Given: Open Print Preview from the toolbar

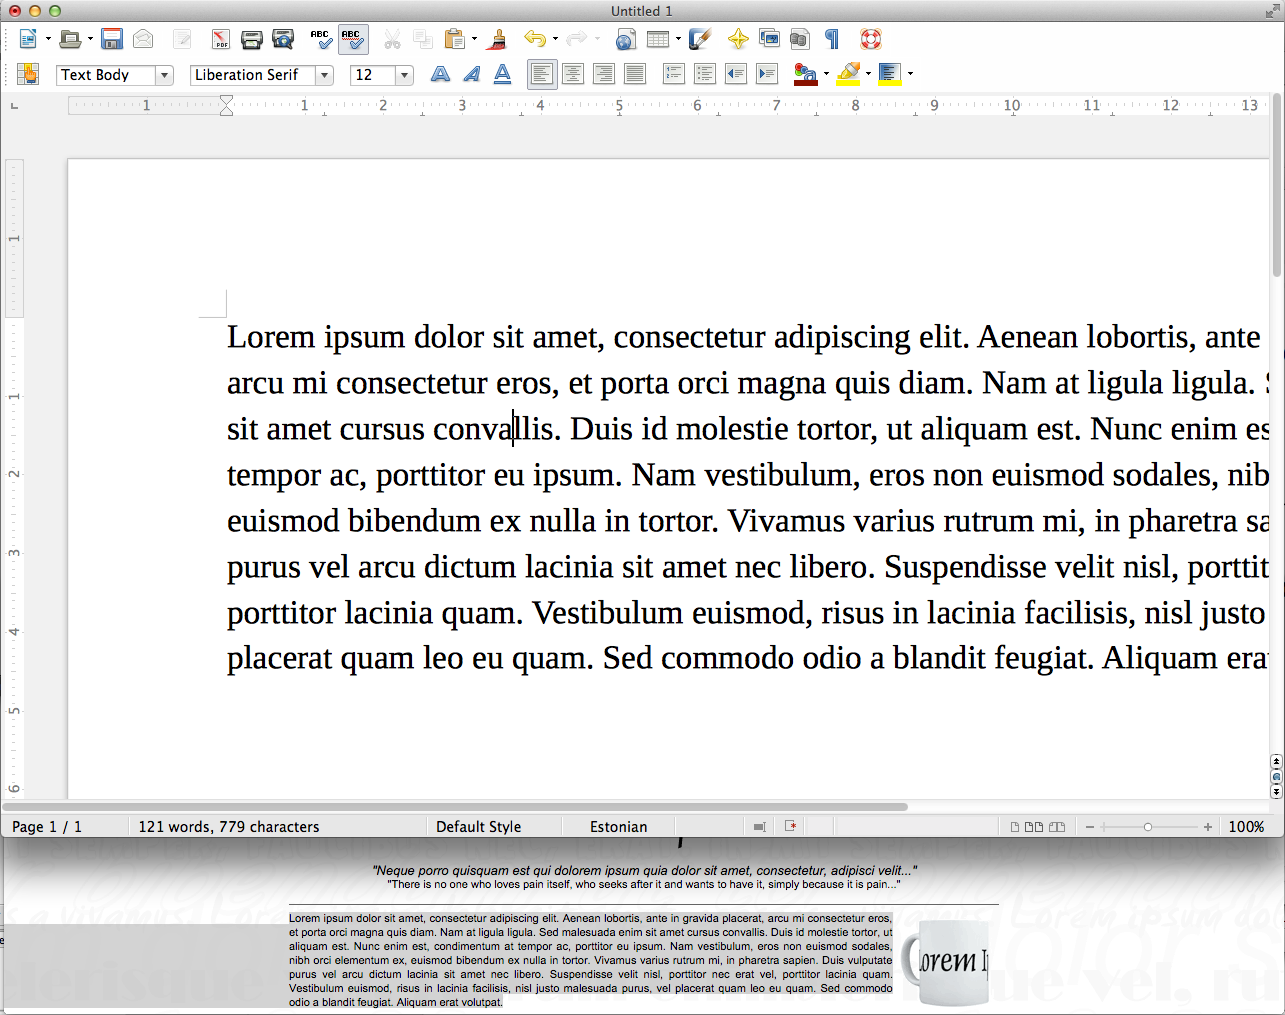Looking at the screenshot, I should 284,39.
